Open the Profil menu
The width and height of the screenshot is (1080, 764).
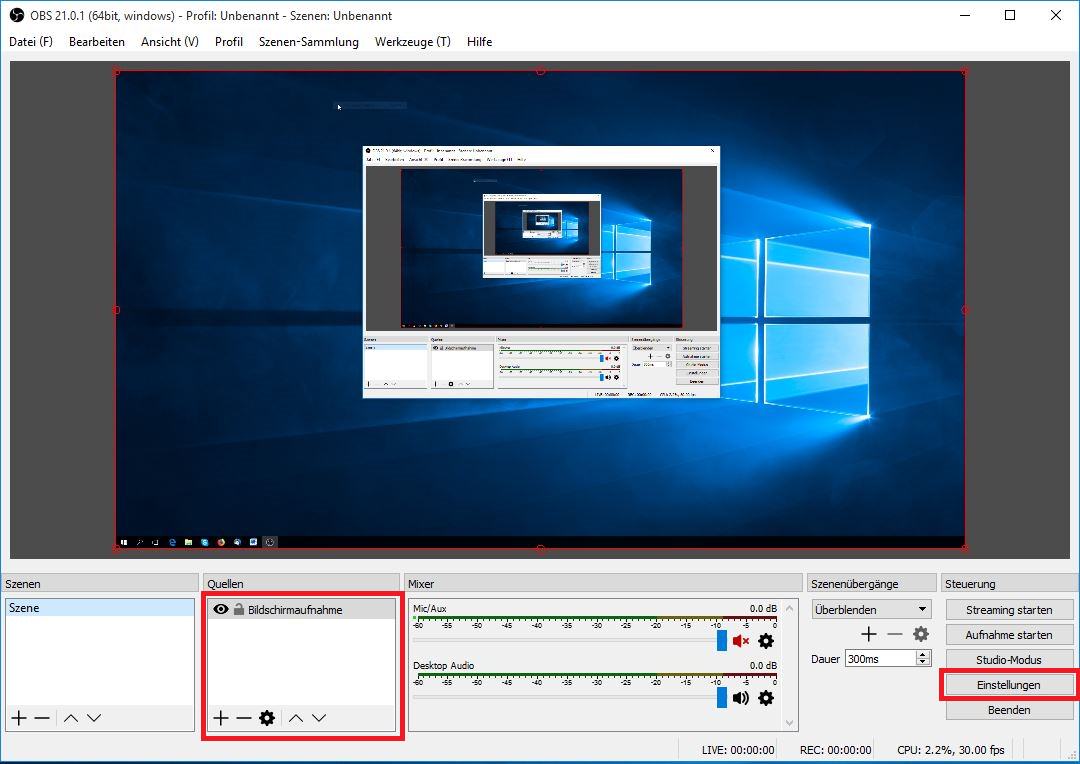point(229,41)
